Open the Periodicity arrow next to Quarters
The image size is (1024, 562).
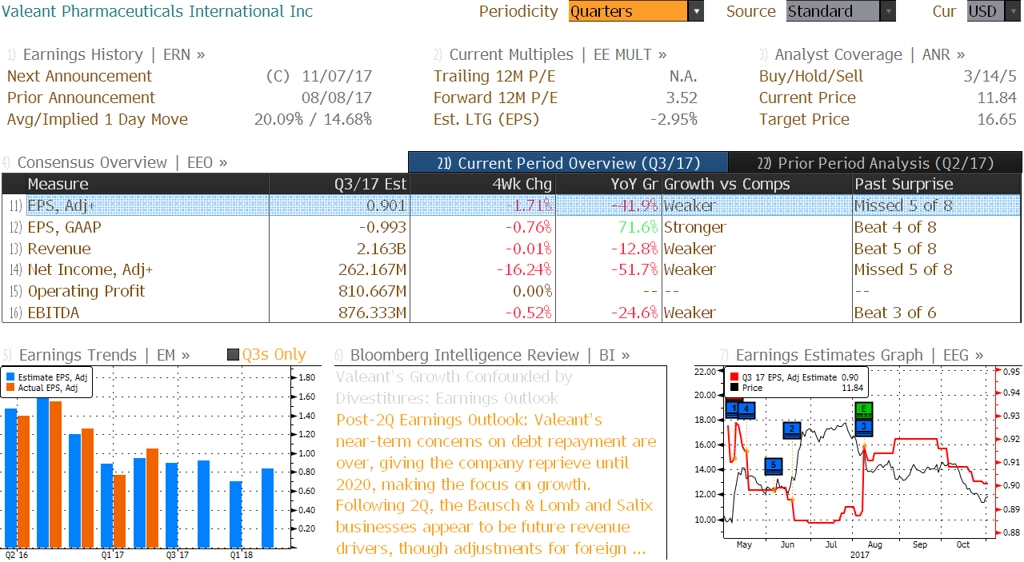point(696,11)
